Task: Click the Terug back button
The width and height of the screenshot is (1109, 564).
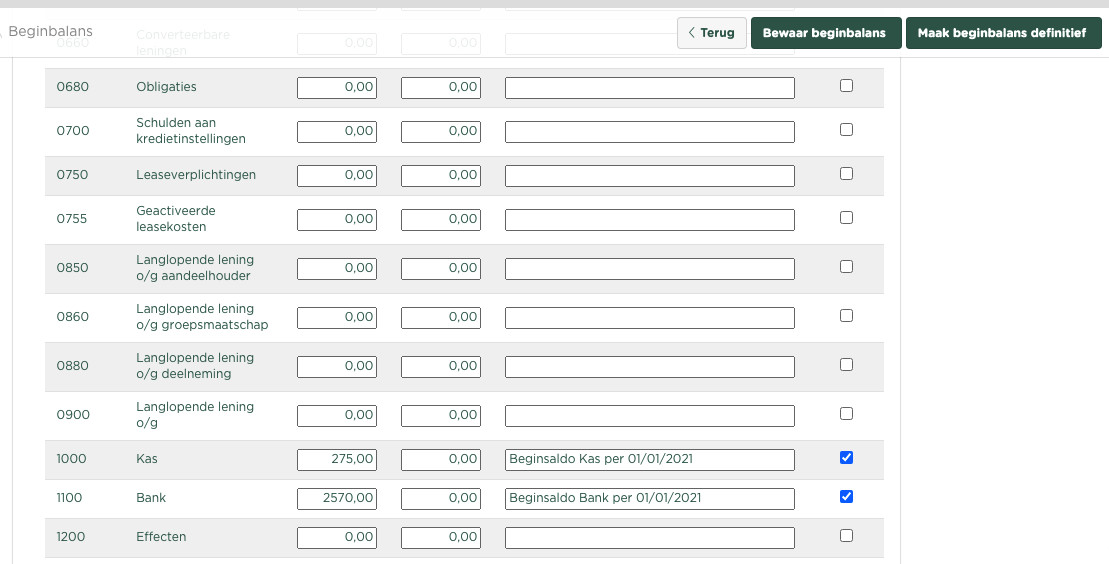Action: coord(711,33)
